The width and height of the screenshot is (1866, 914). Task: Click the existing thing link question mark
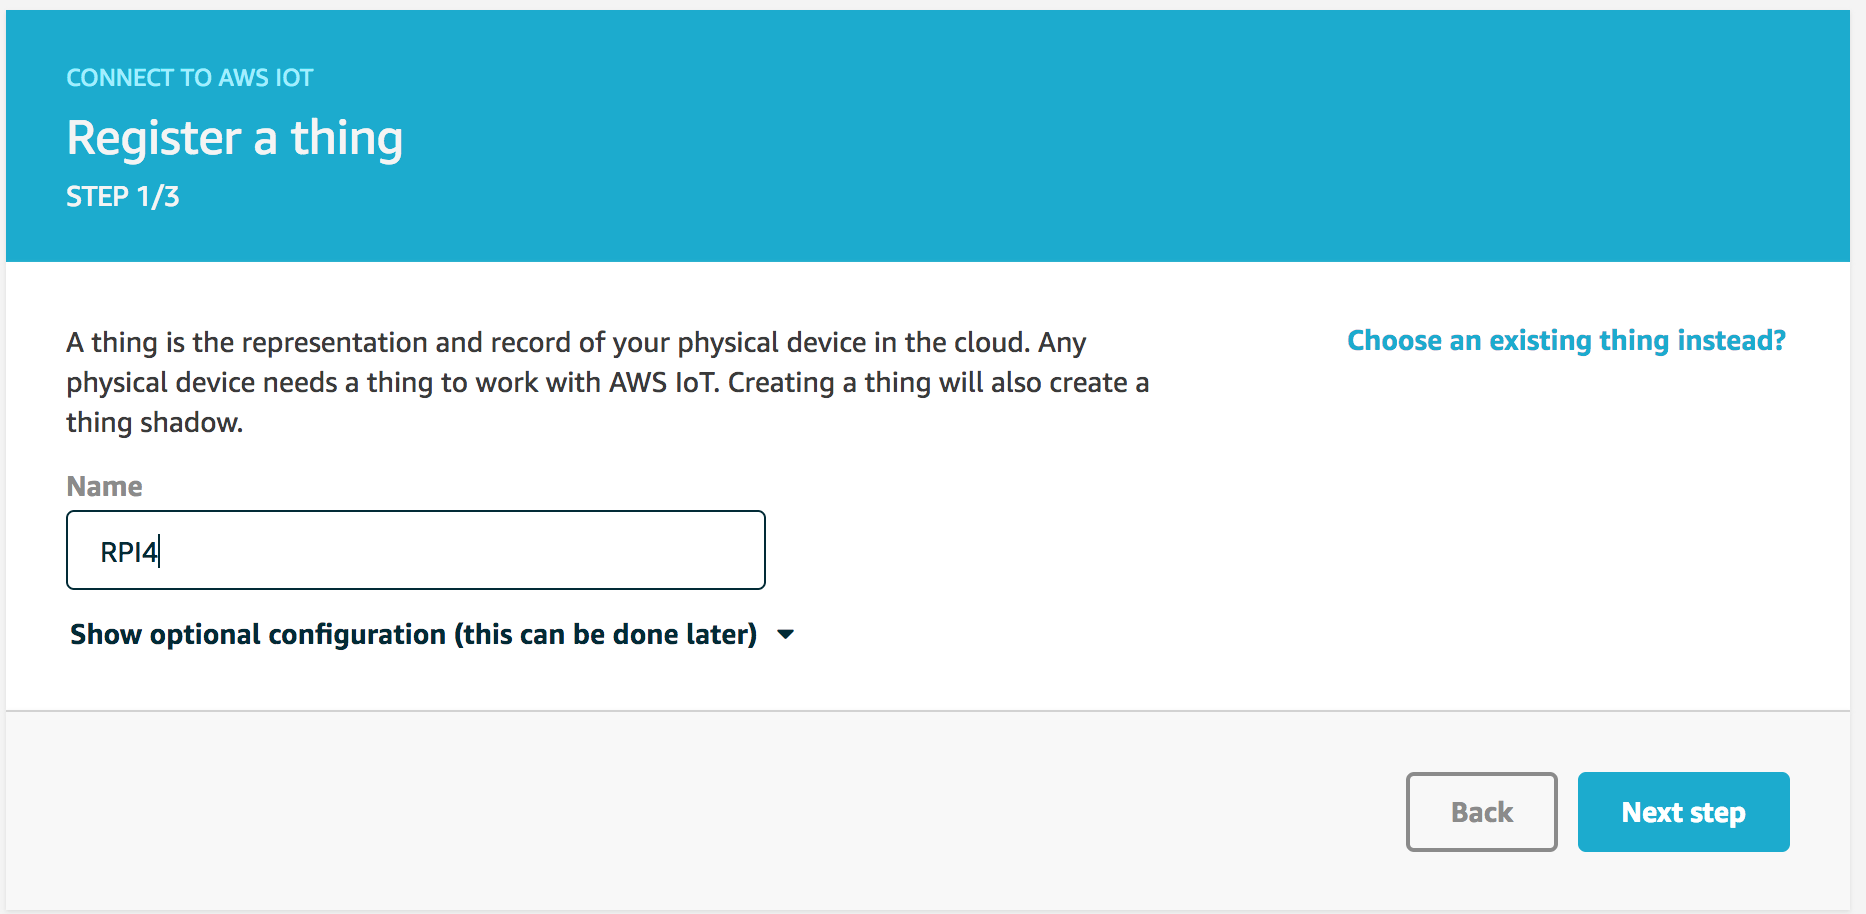[1778, 340]
